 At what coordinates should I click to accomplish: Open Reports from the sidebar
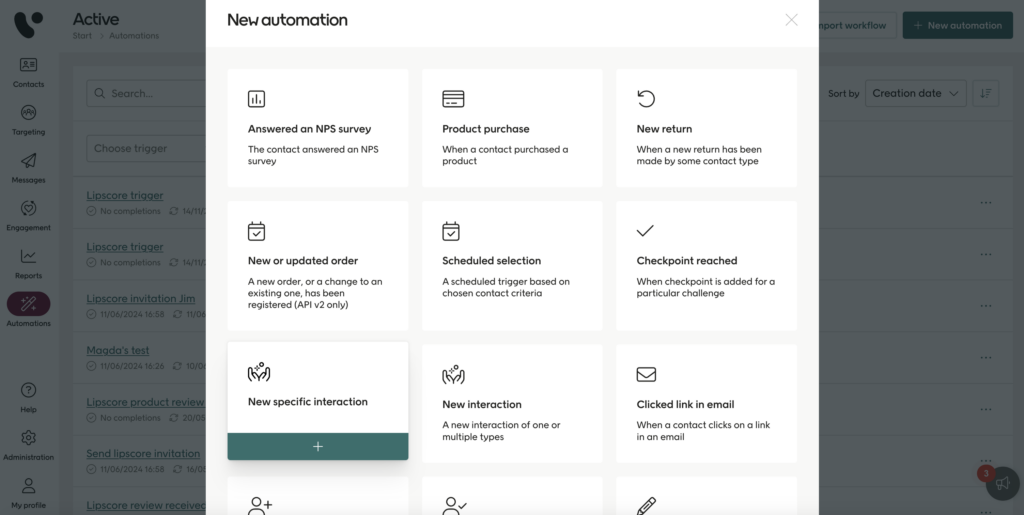(x=28, y=263)
